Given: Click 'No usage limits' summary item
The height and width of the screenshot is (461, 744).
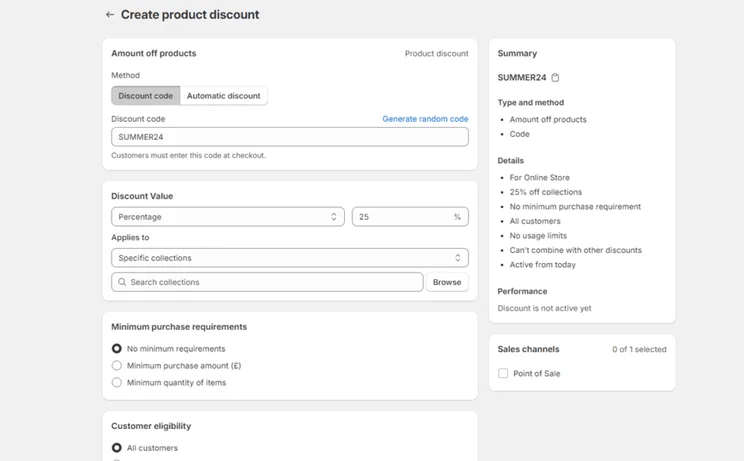Looking at the screenshot, I should 538,236.
